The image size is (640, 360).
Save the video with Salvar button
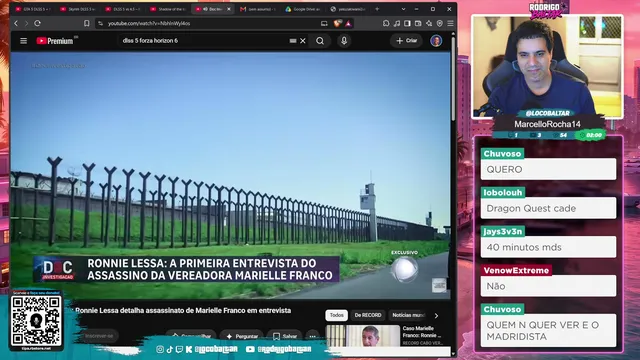pyautogui.click(x=284, y=336)
